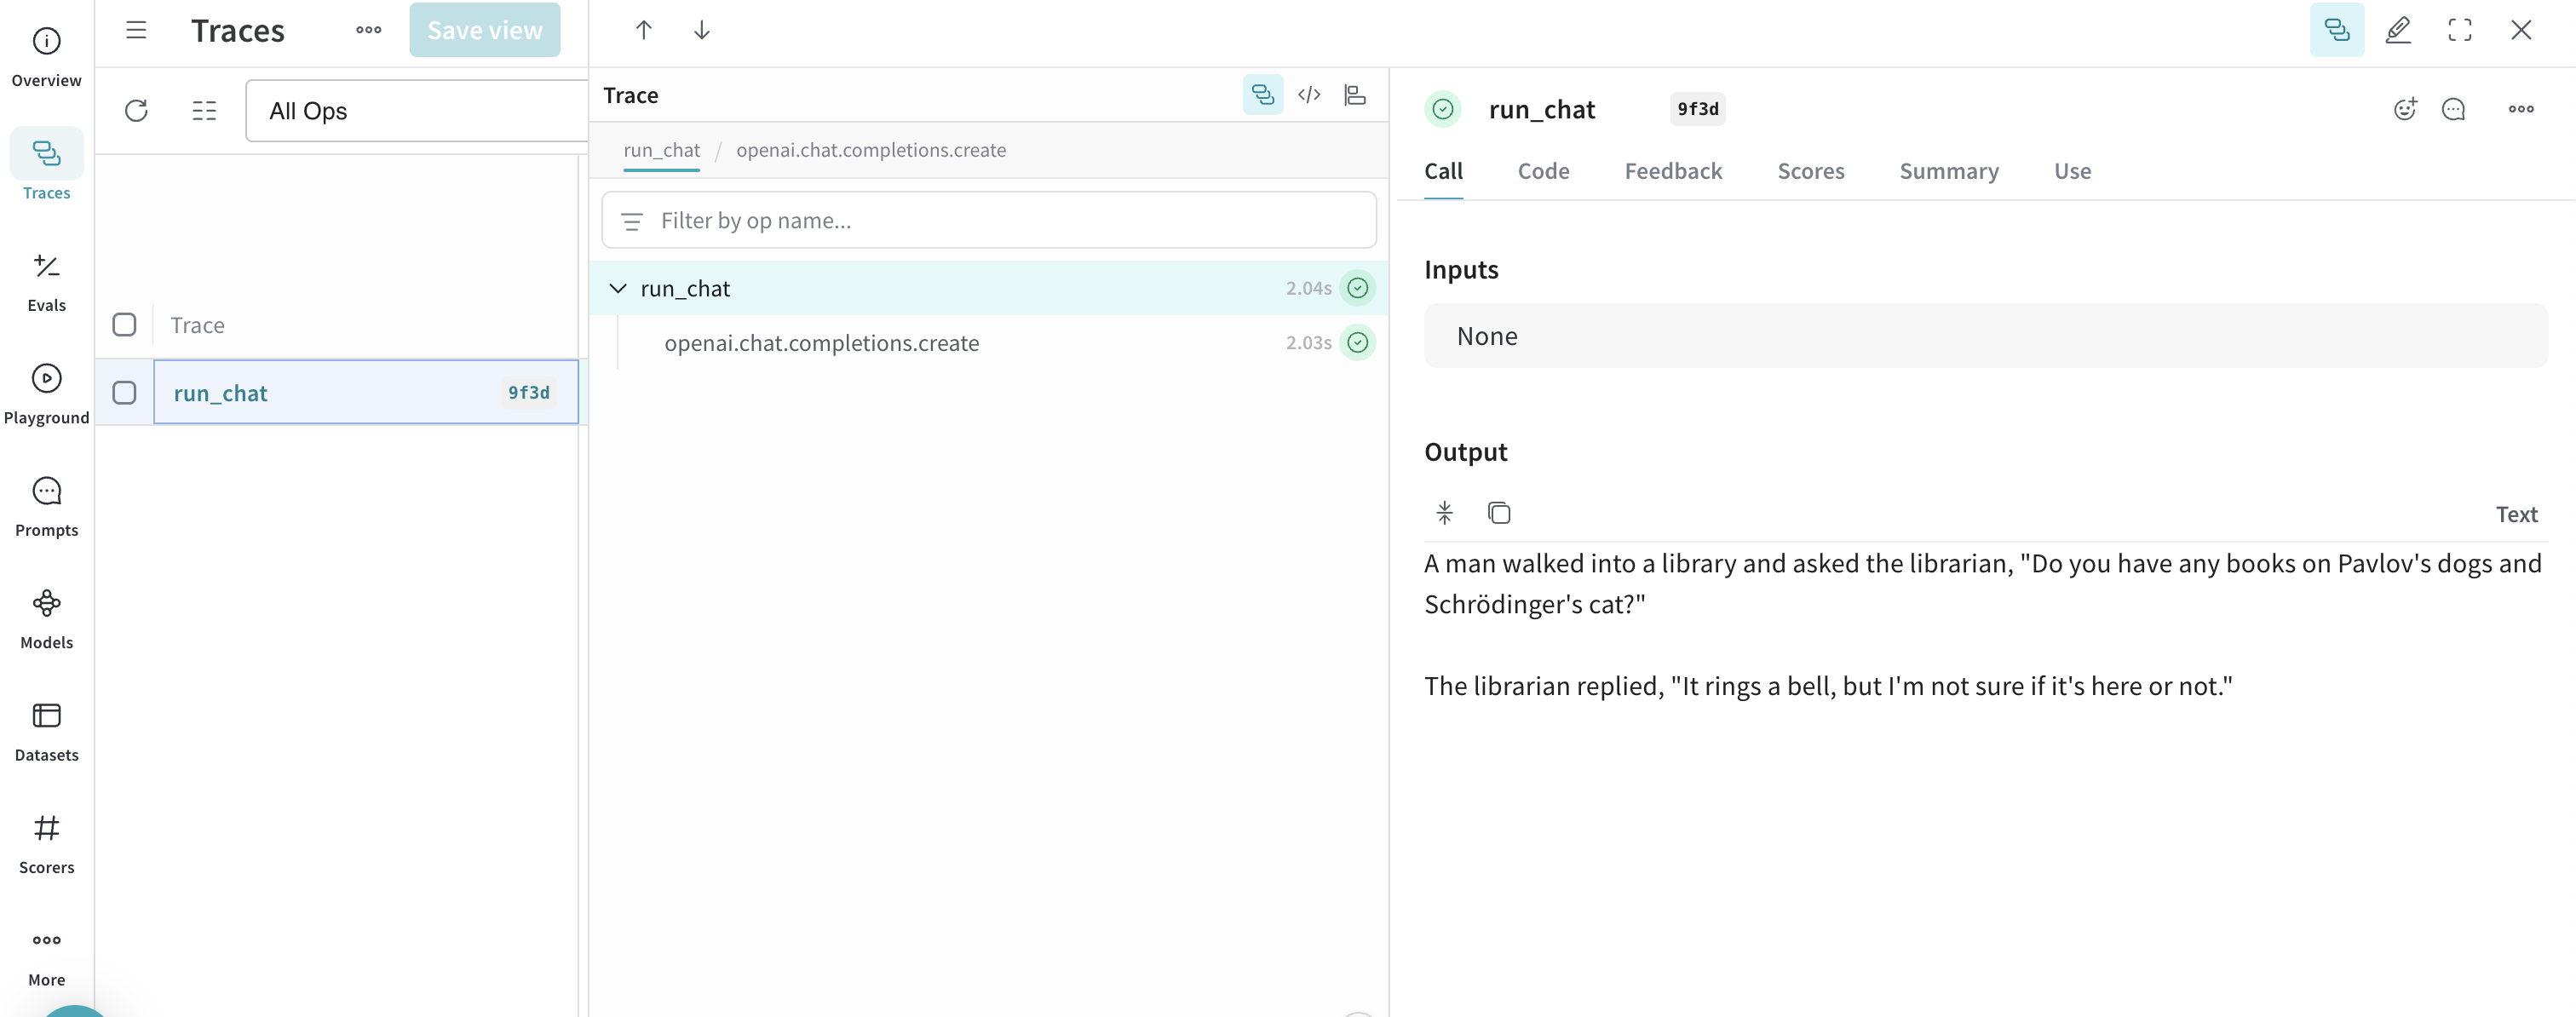Open the Evals sidebar section

click(x=46, y=281)
